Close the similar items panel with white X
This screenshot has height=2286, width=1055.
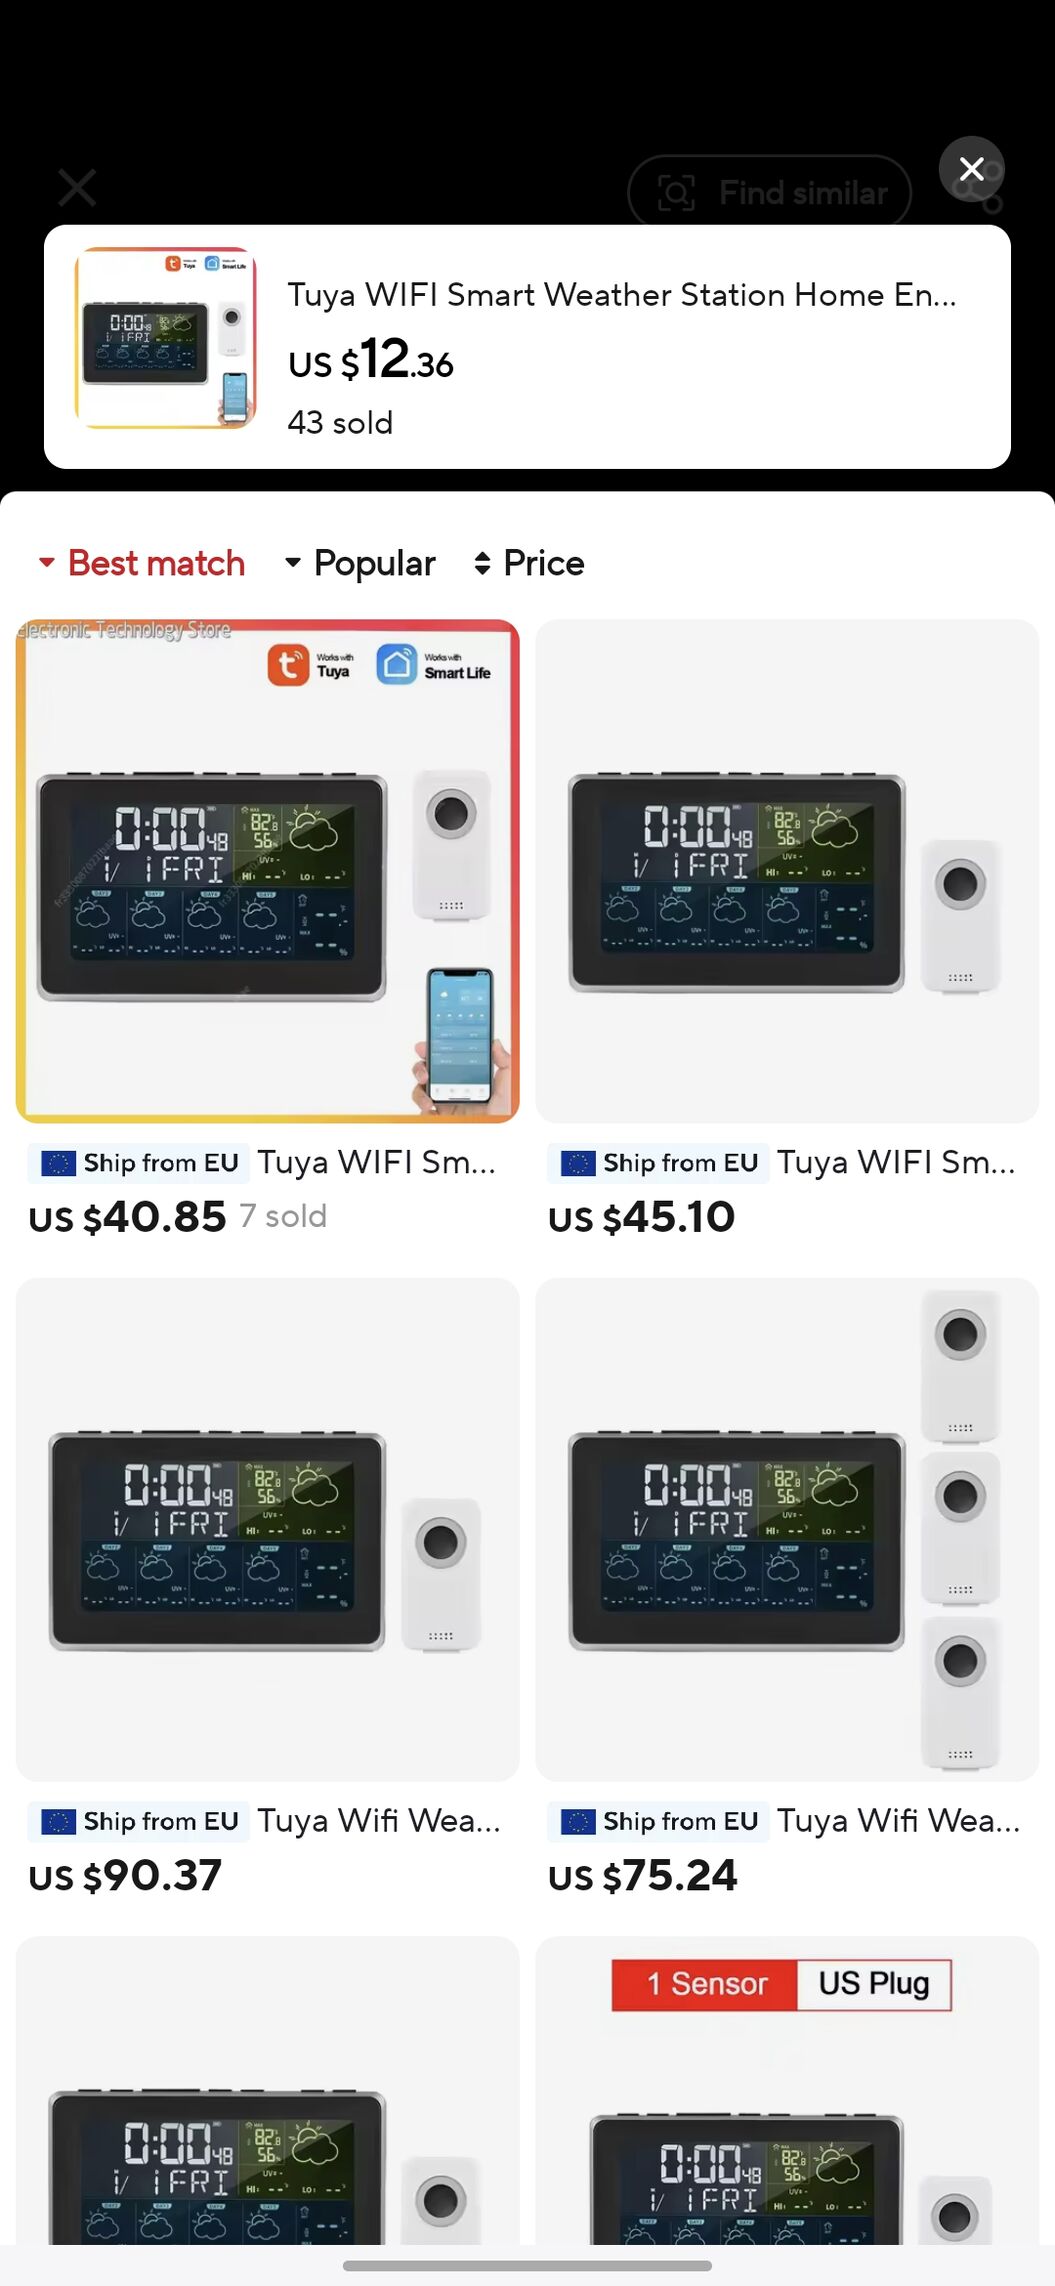pyautogui.click(x=971, y=169)
